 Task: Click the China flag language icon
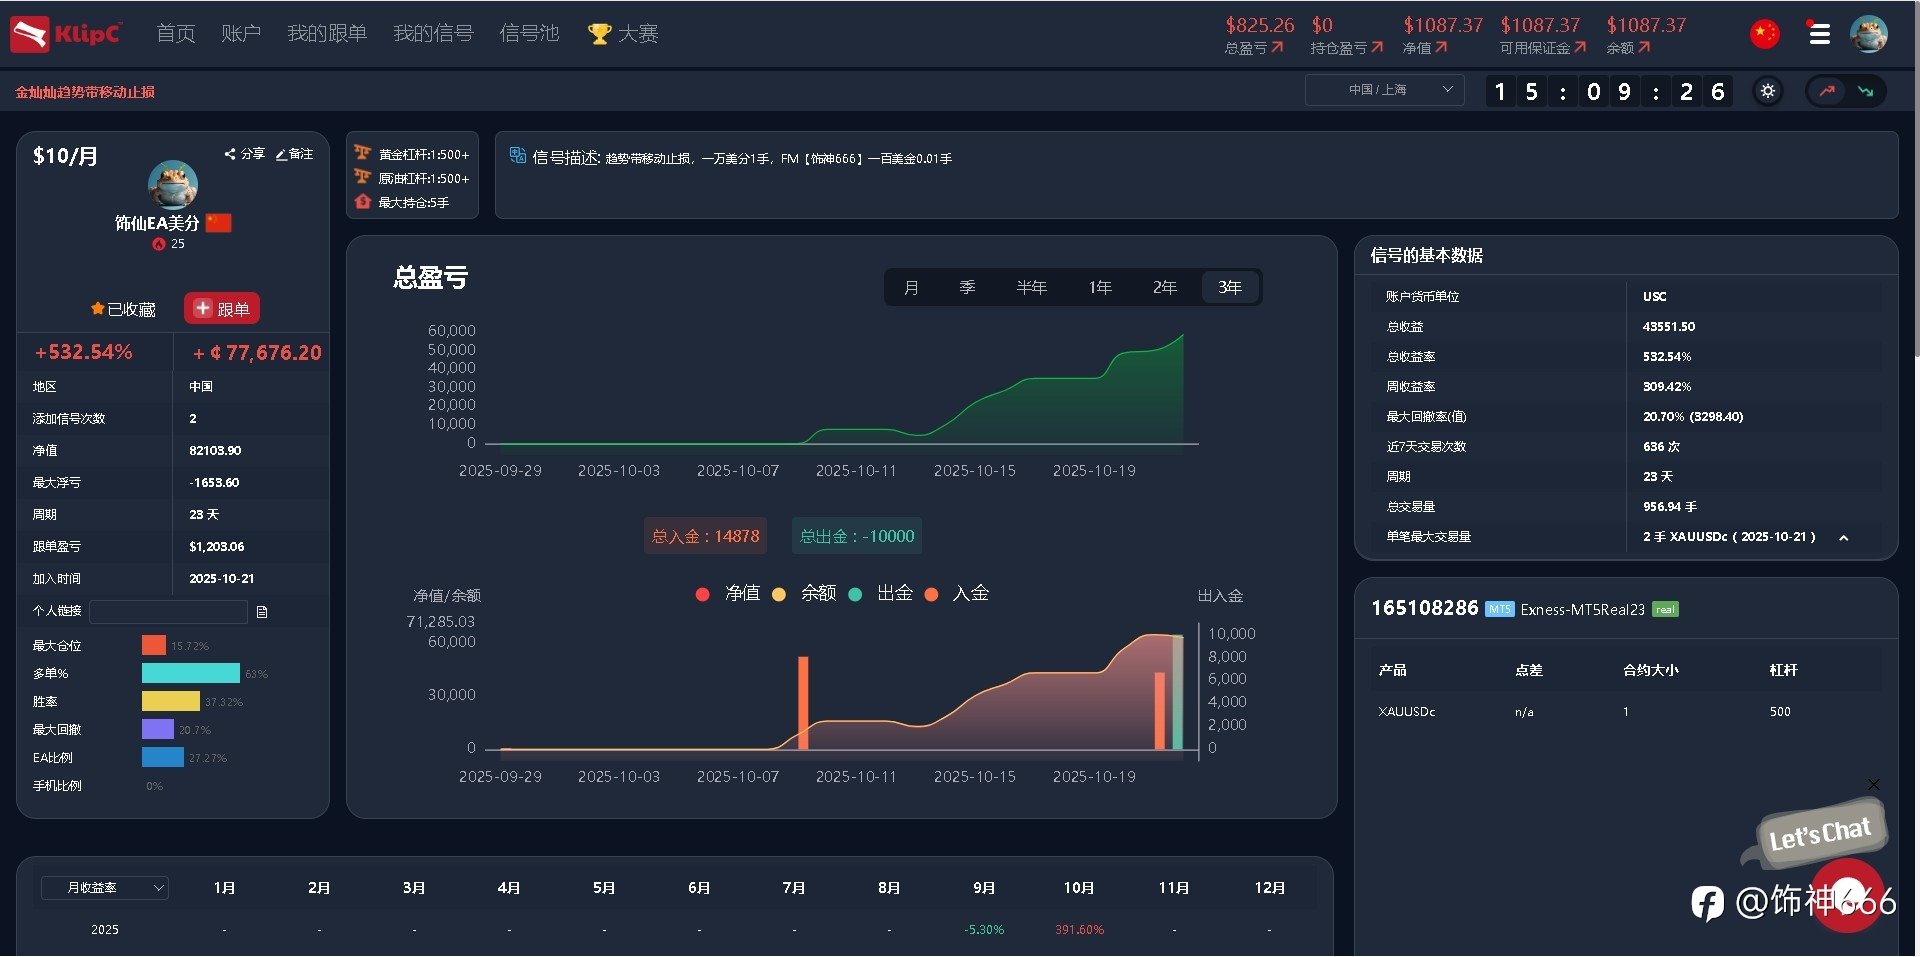1765,34
